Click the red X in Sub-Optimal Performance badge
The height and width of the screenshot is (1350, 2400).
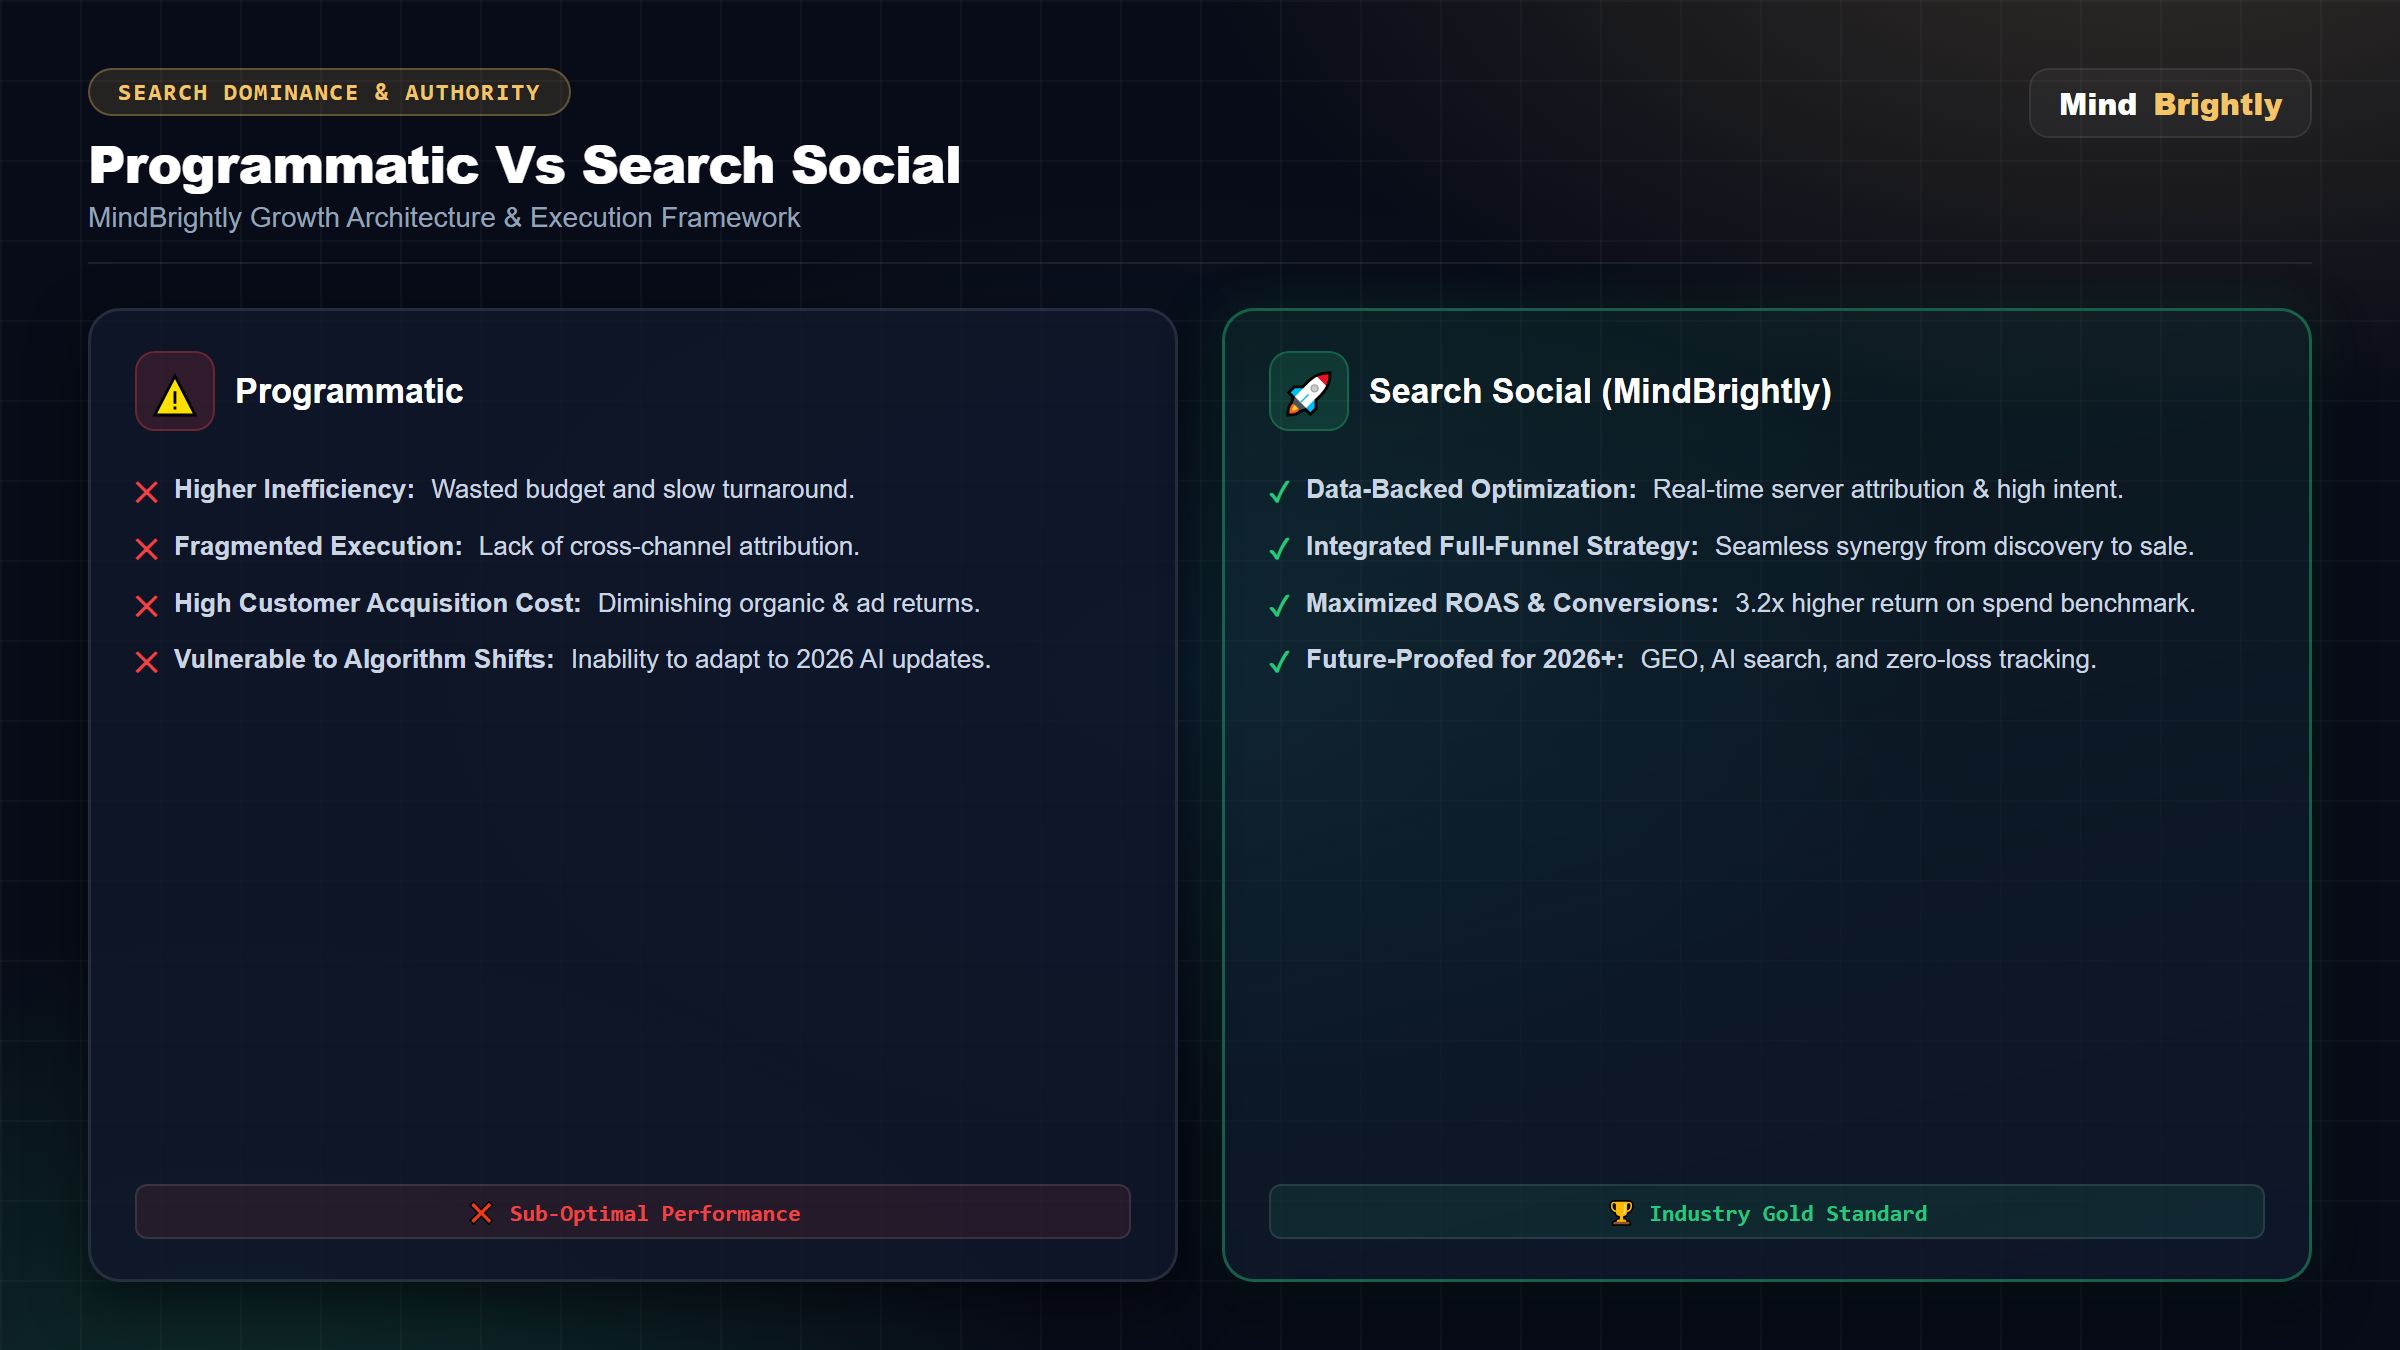(481, 1213)
